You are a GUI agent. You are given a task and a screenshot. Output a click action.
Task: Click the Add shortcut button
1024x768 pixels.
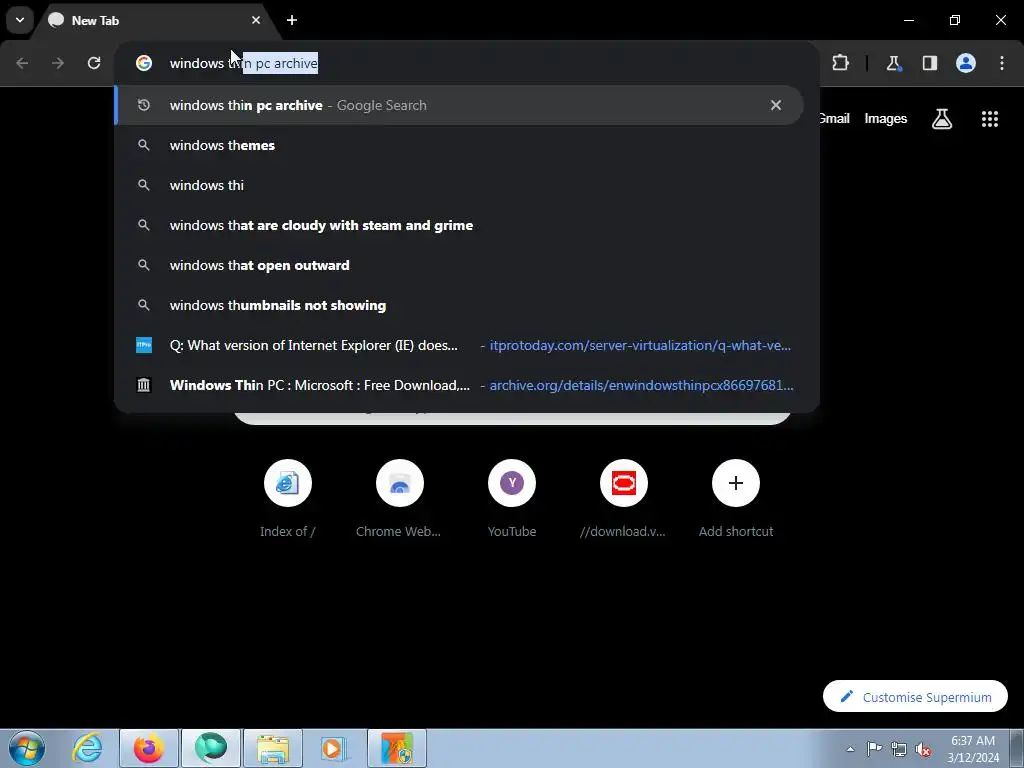(736, 500)
